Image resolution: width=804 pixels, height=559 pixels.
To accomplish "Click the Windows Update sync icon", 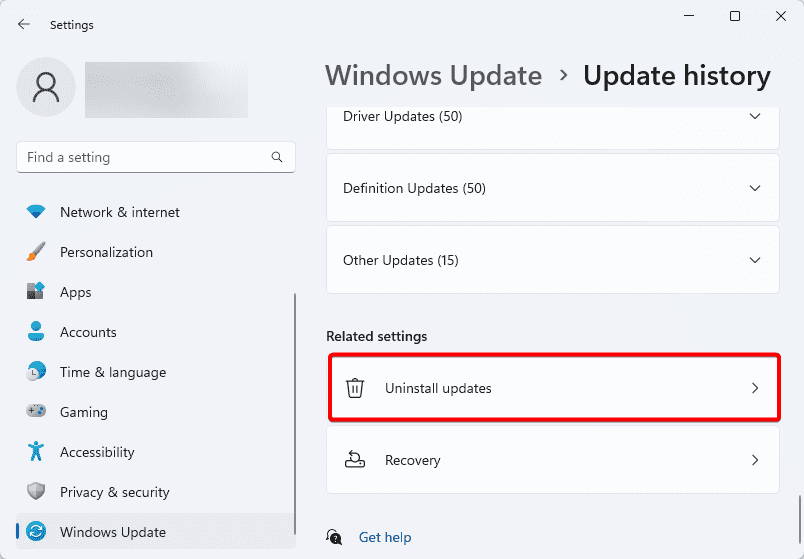I will (36, 531).
